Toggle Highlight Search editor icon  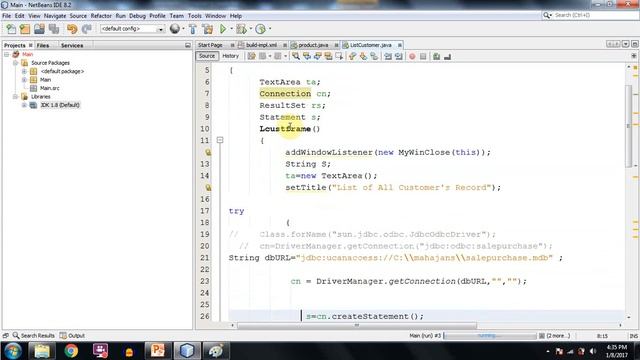tap(328, 56)
